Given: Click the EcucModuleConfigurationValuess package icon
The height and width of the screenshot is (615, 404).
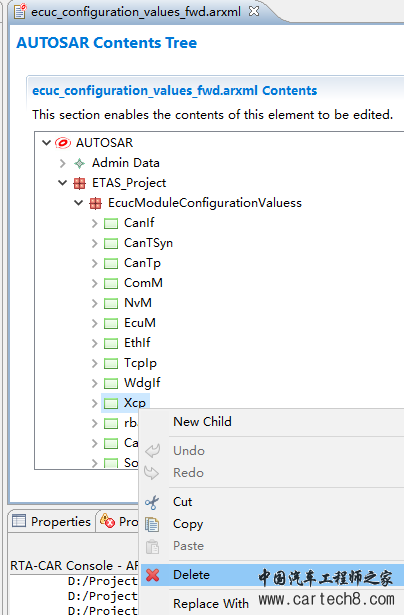Looking at the screenshot, I should pyautogui.click(x=96, y=203).
